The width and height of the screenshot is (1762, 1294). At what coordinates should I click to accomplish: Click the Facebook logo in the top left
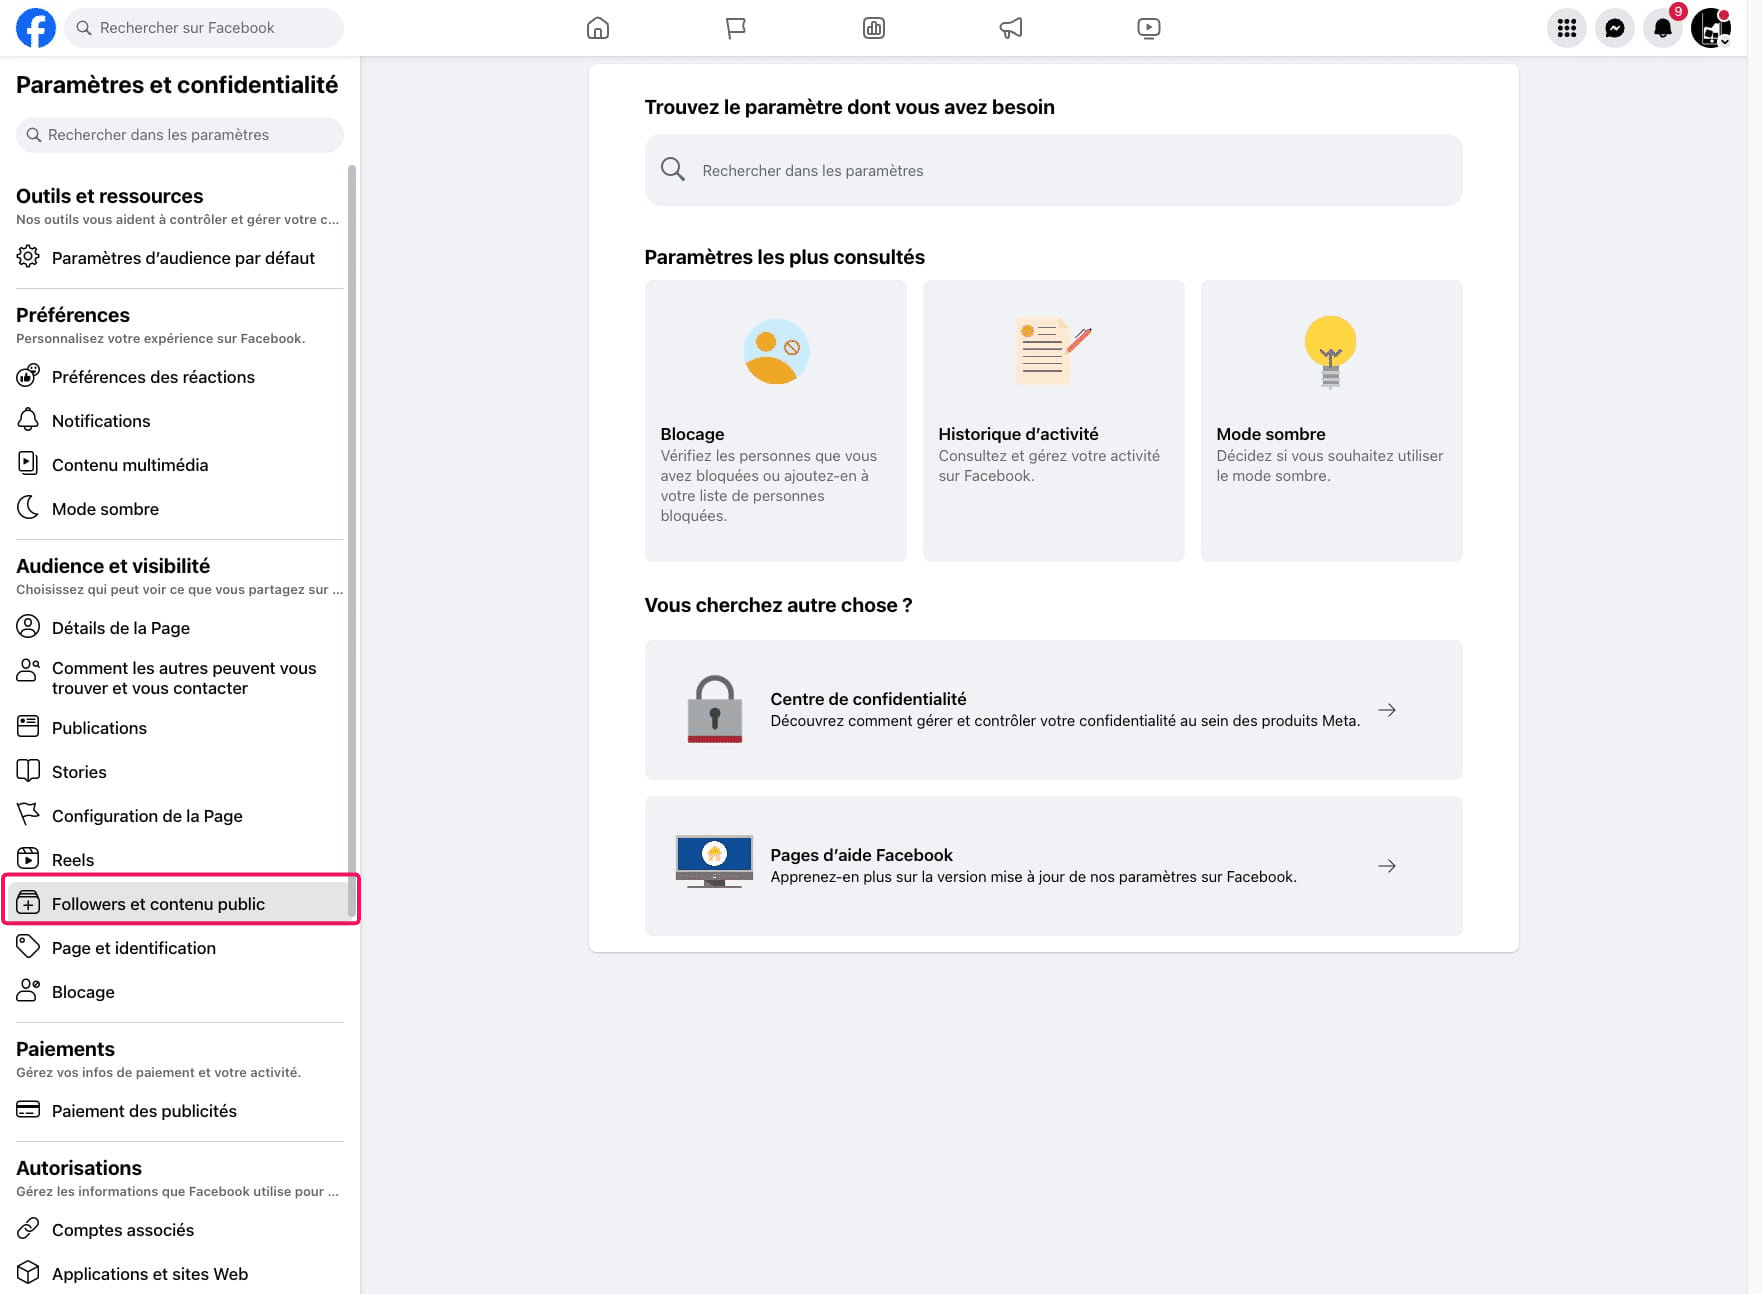36,27
